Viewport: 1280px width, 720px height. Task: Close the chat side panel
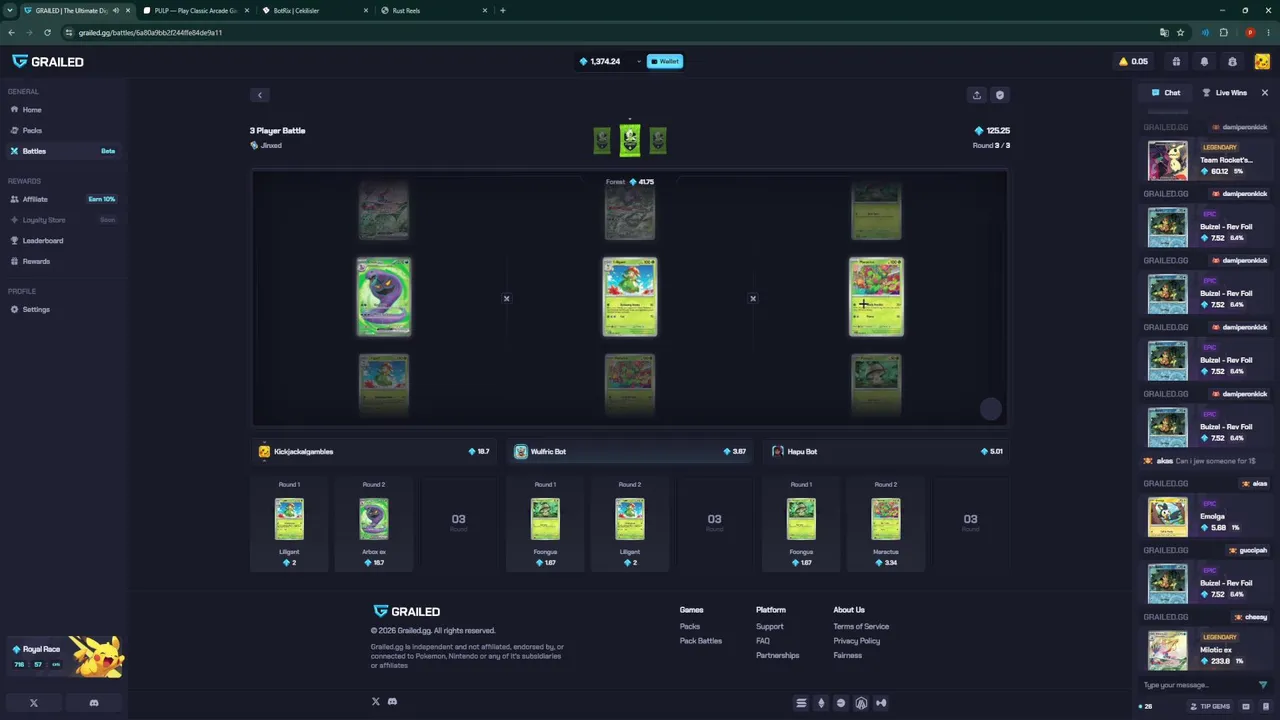click(1264, 93)
